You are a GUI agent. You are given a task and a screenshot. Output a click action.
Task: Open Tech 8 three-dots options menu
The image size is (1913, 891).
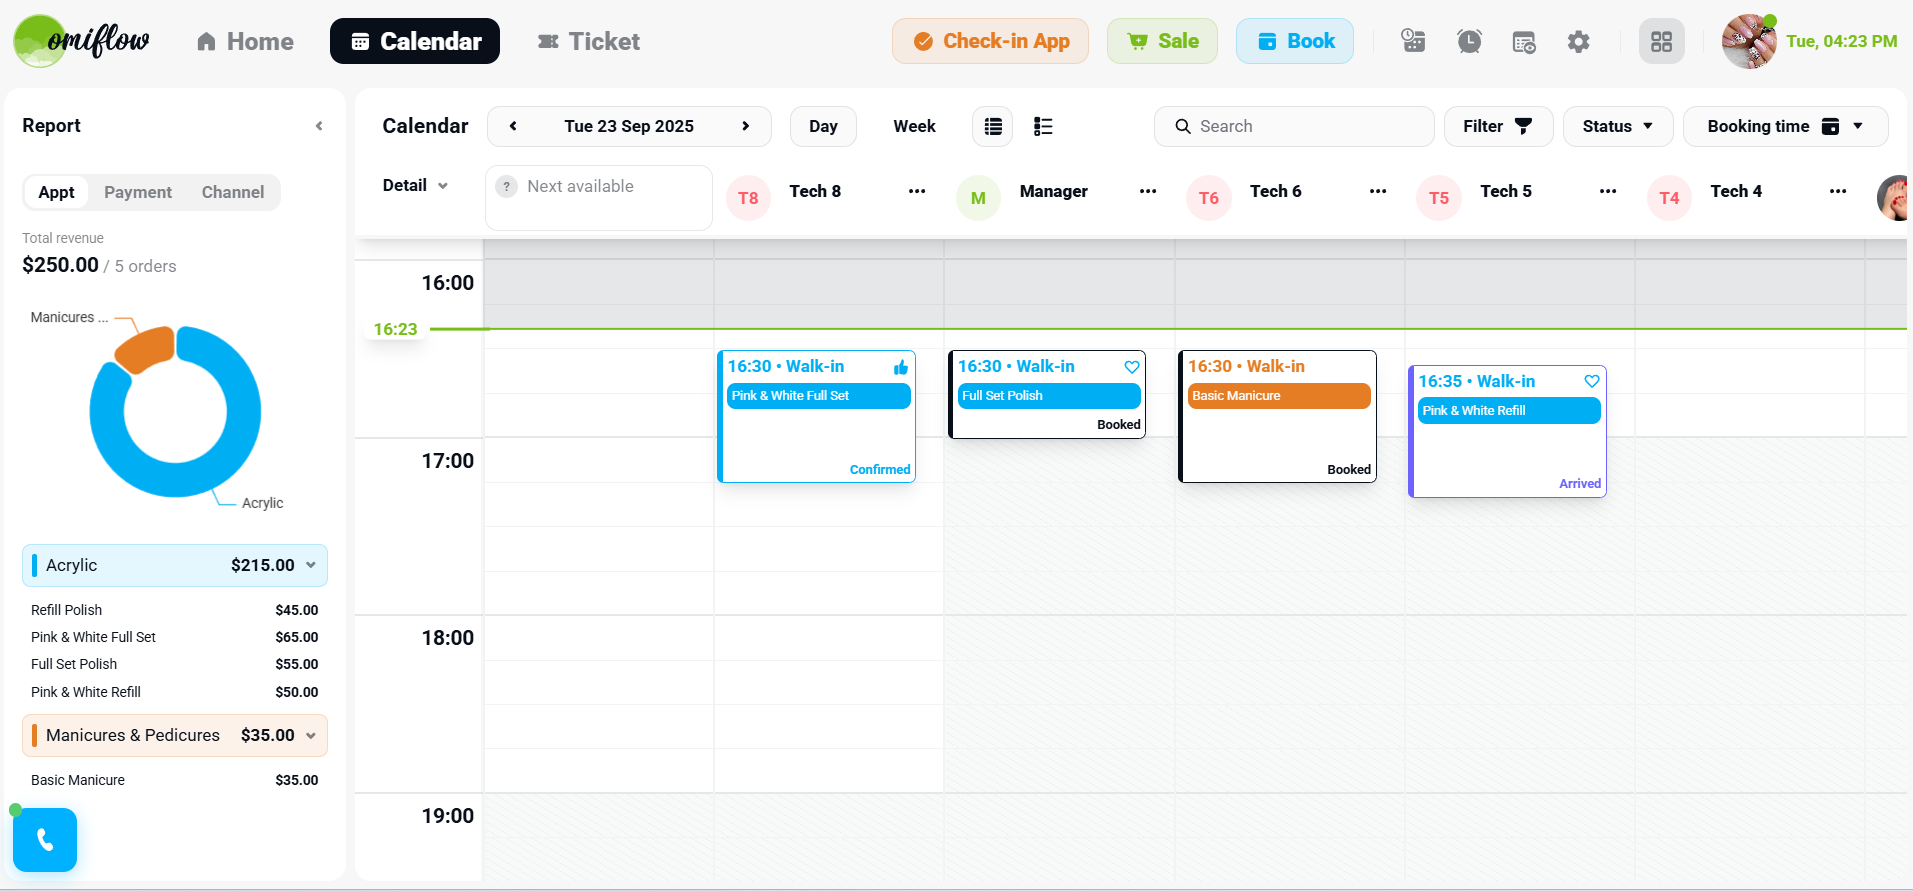point(916,191)
